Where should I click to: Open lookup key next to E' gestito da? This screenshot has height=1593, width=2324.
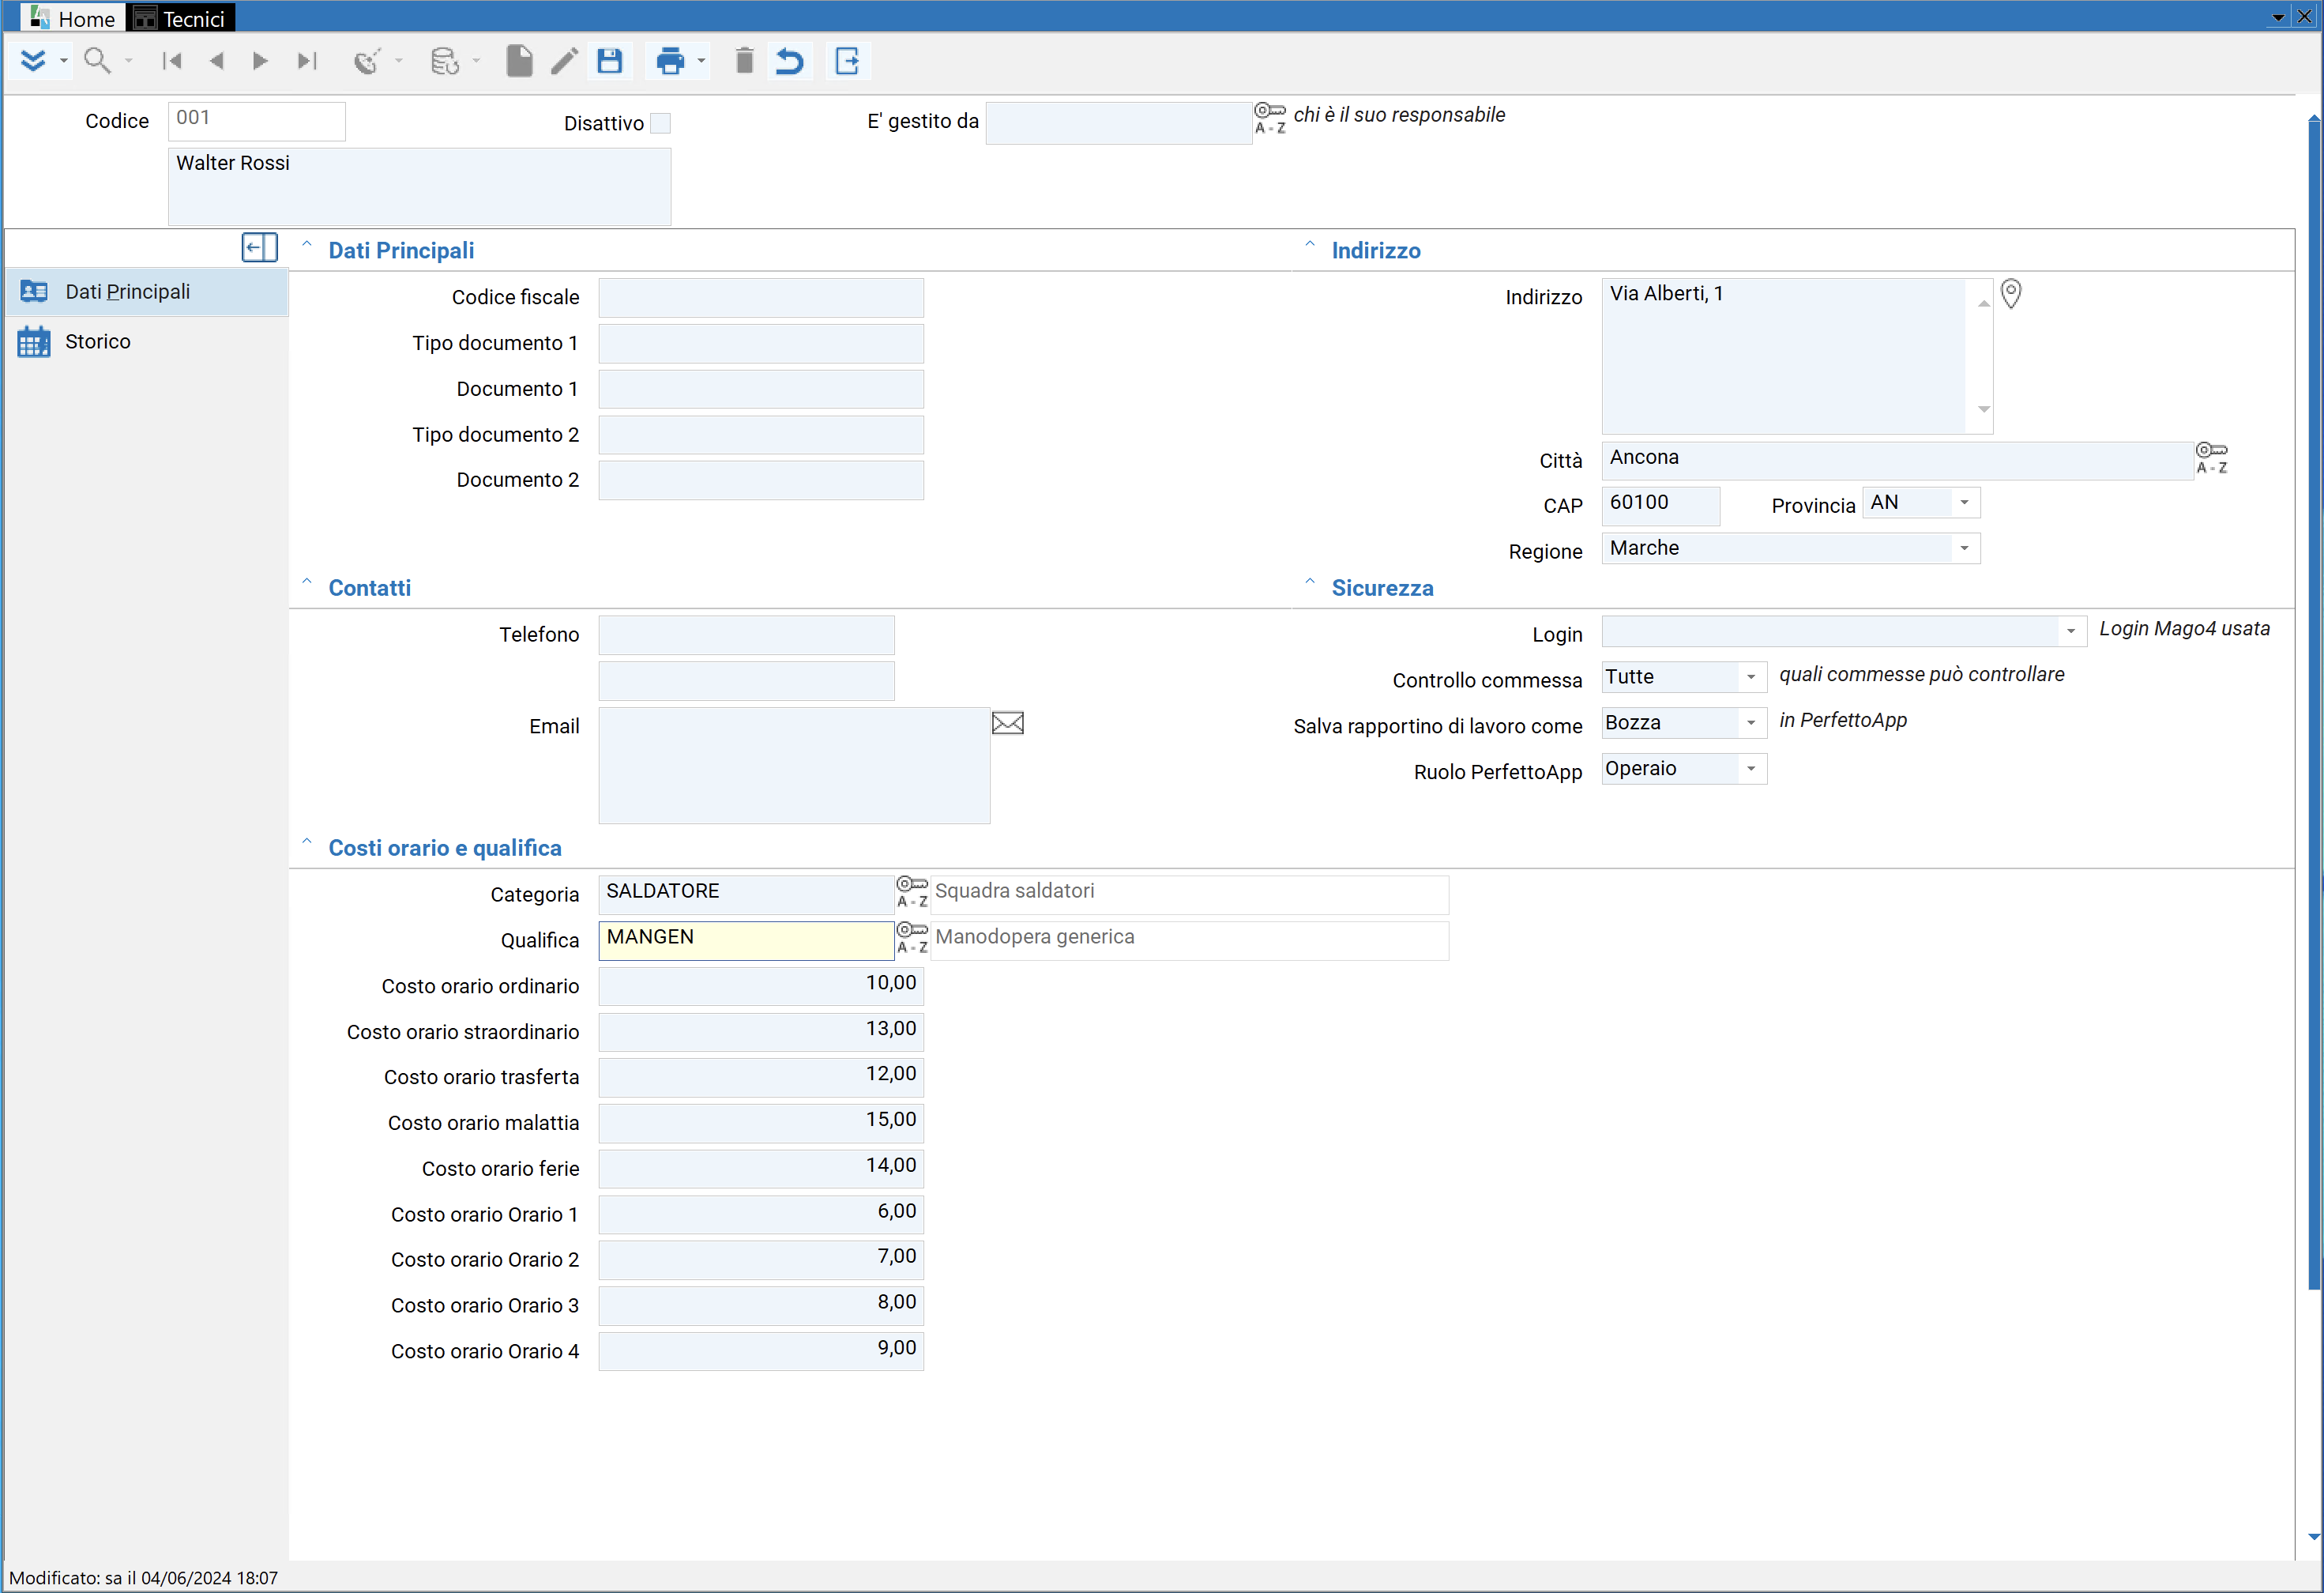click(1270, 118)
